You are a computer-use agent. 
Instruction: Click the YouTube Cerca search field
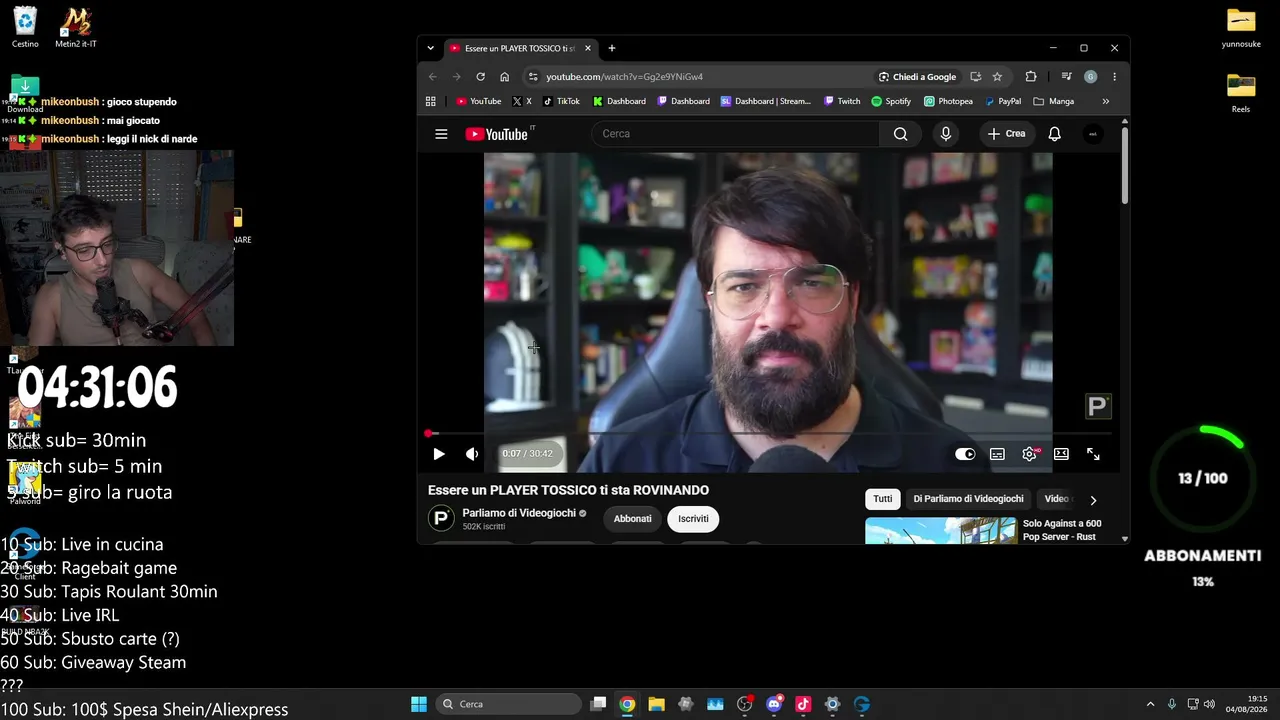[x=735, y=134]
